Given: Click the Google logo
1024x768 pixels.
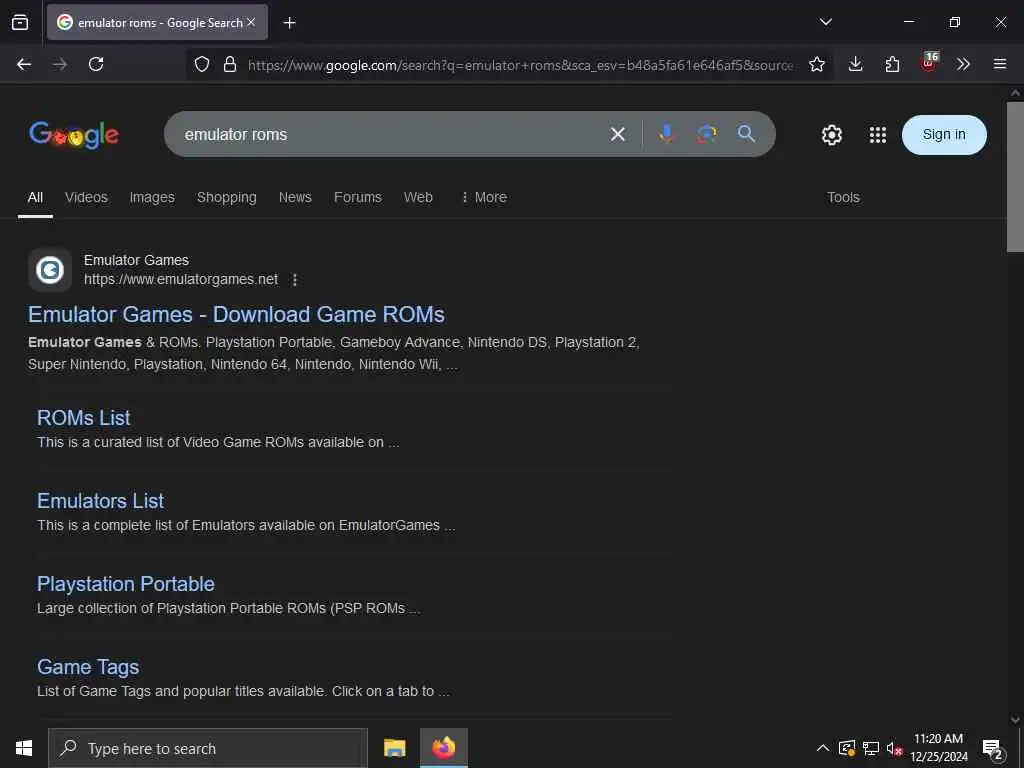Looking at the screenshot, I should (74, 135).
